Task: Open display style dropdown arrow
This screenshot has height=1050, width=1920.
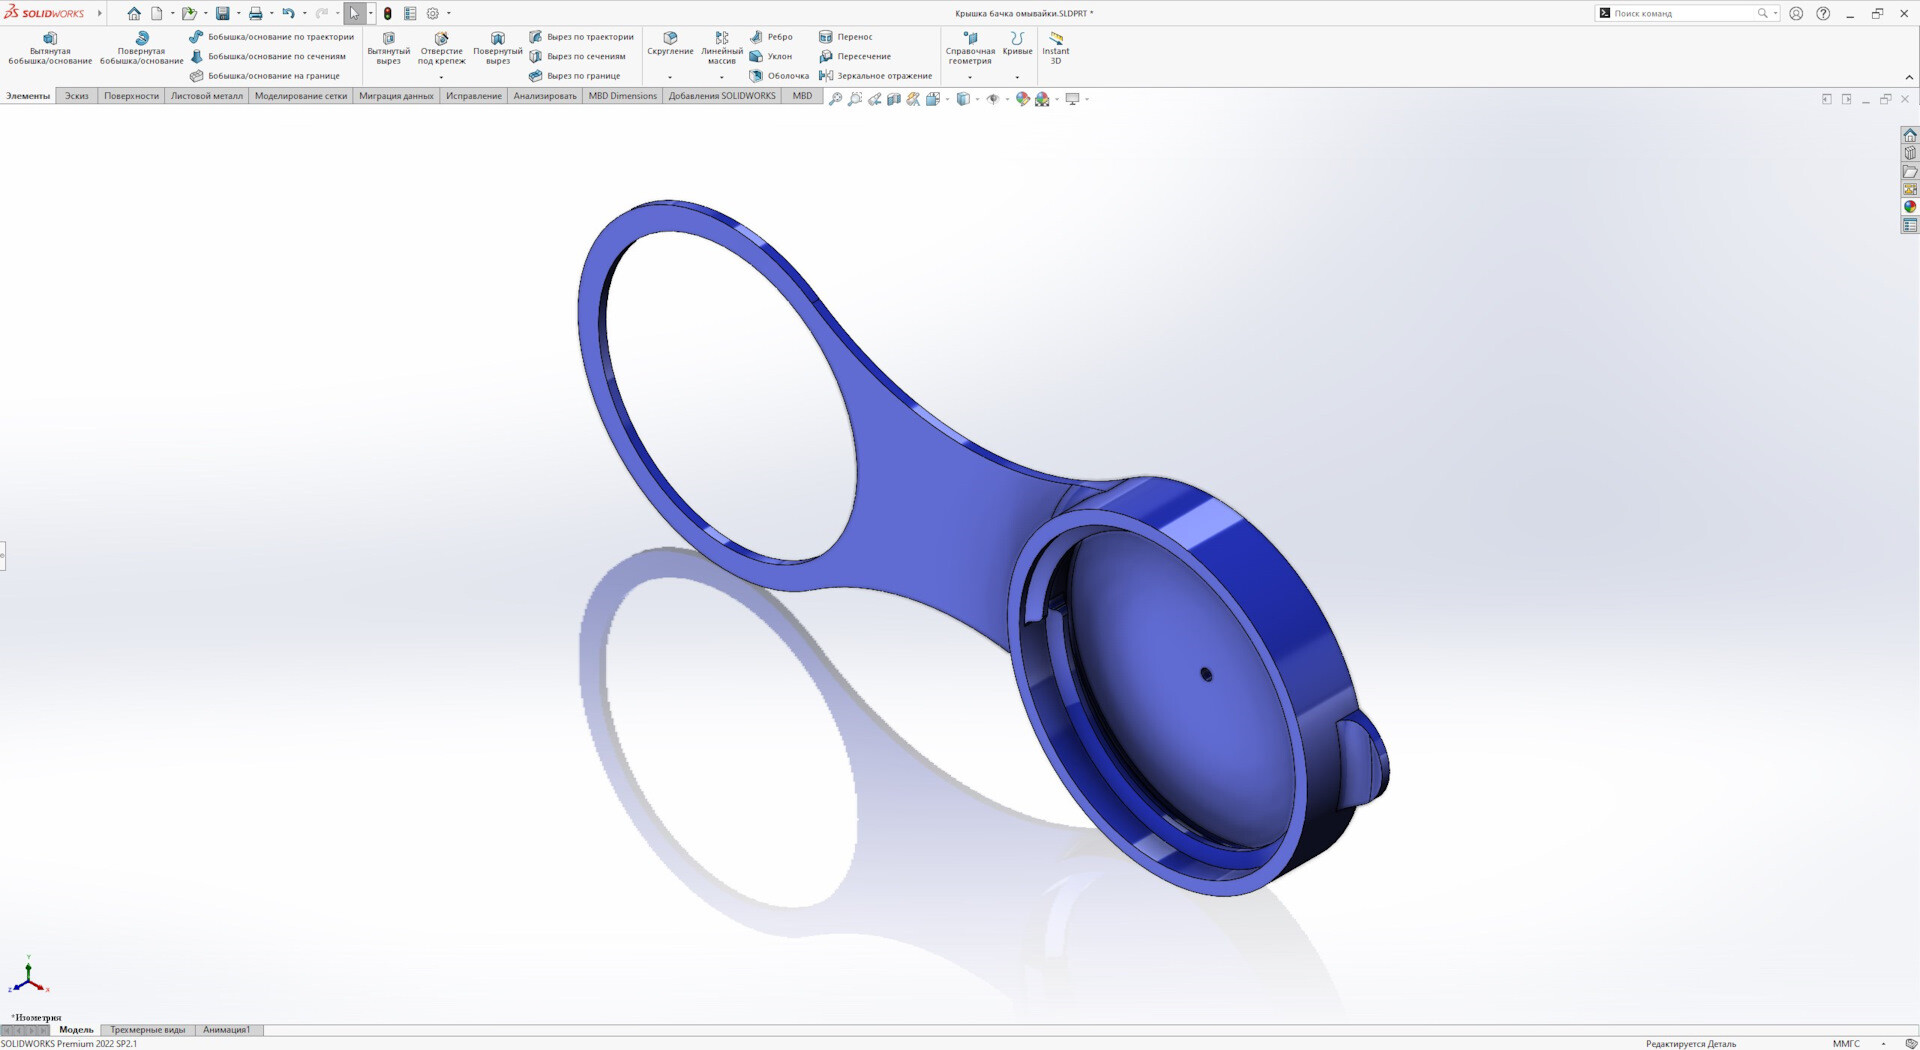Action: (977, 99)
